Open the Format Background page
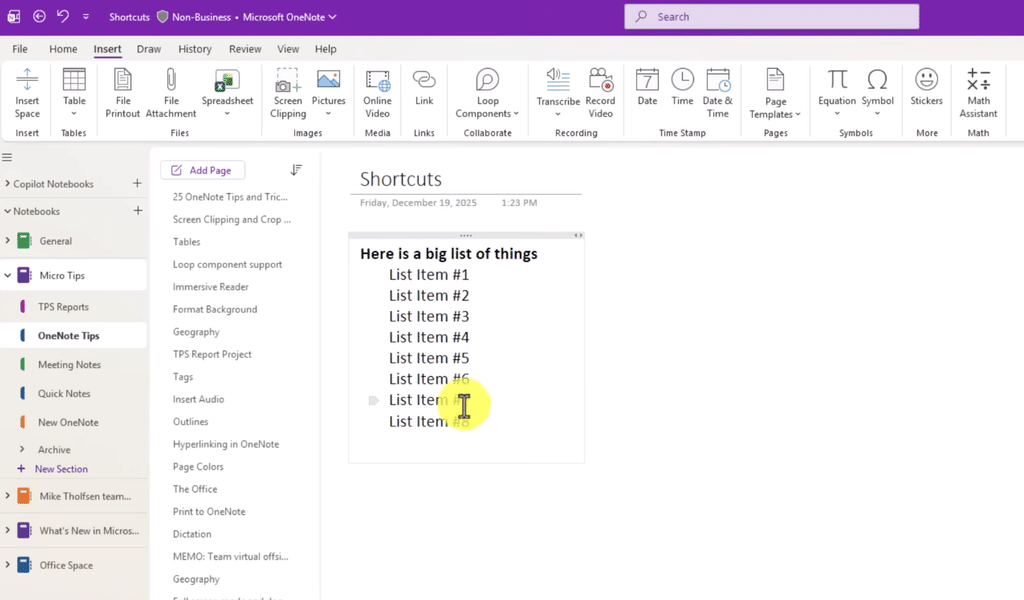Viewport: 1024px width, 600px height. coord(215,309)
